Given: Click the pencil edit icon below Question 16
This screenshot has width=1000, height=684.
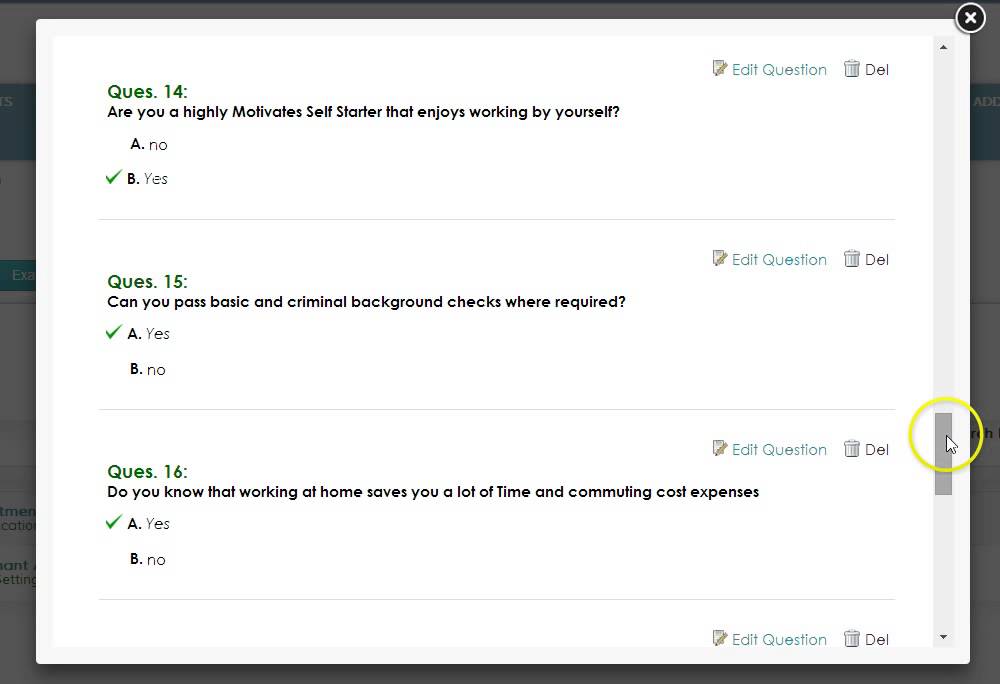Looking at the screenshot, I should pyautogui.click(x=720, y=638).
